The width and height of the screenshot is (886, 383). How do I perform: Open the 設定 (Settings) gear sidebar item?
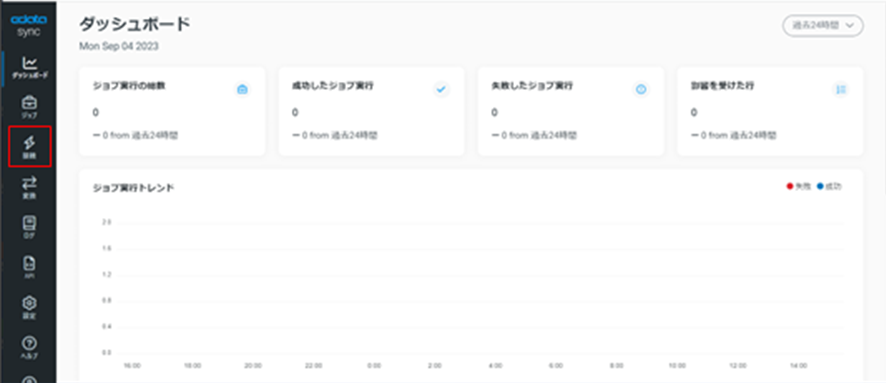pyautogui.click(x=30, y=308)
